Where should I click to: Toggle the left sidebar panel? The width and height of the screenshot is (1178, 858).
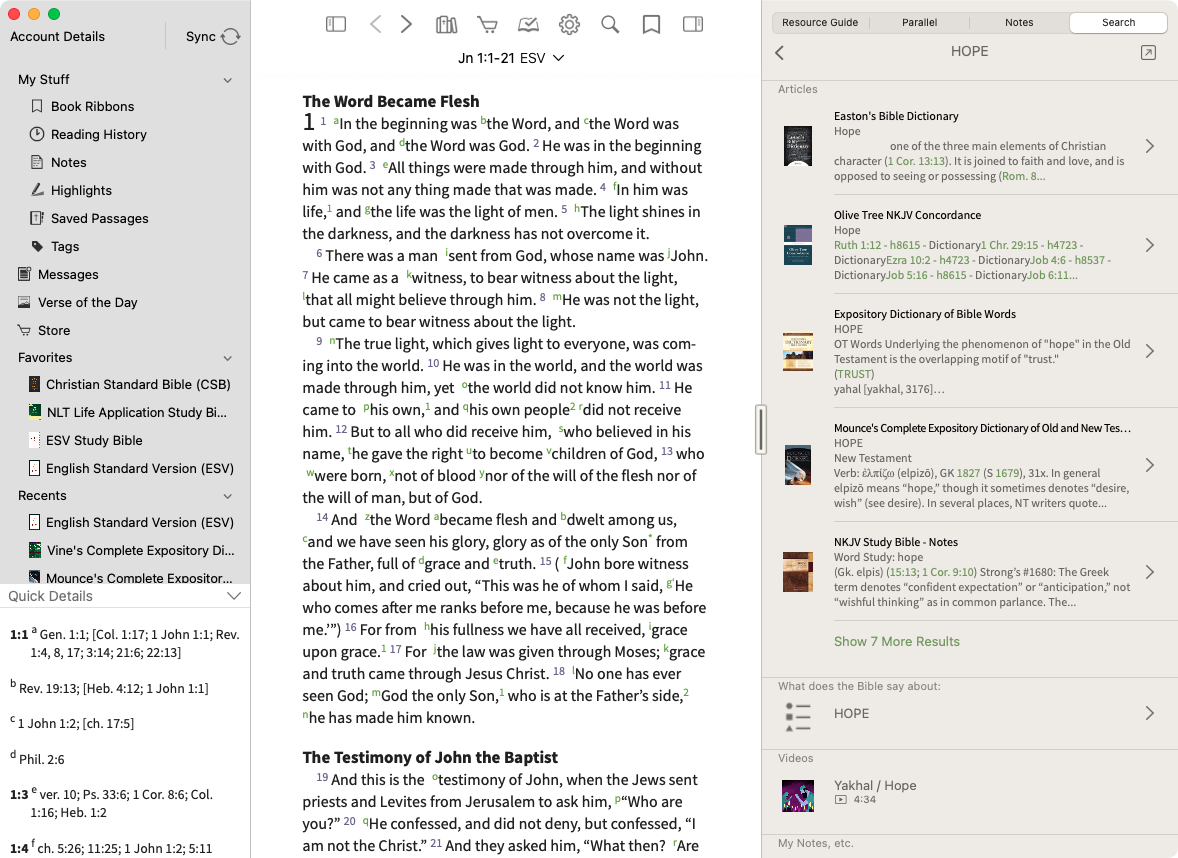tap(336, 25)
